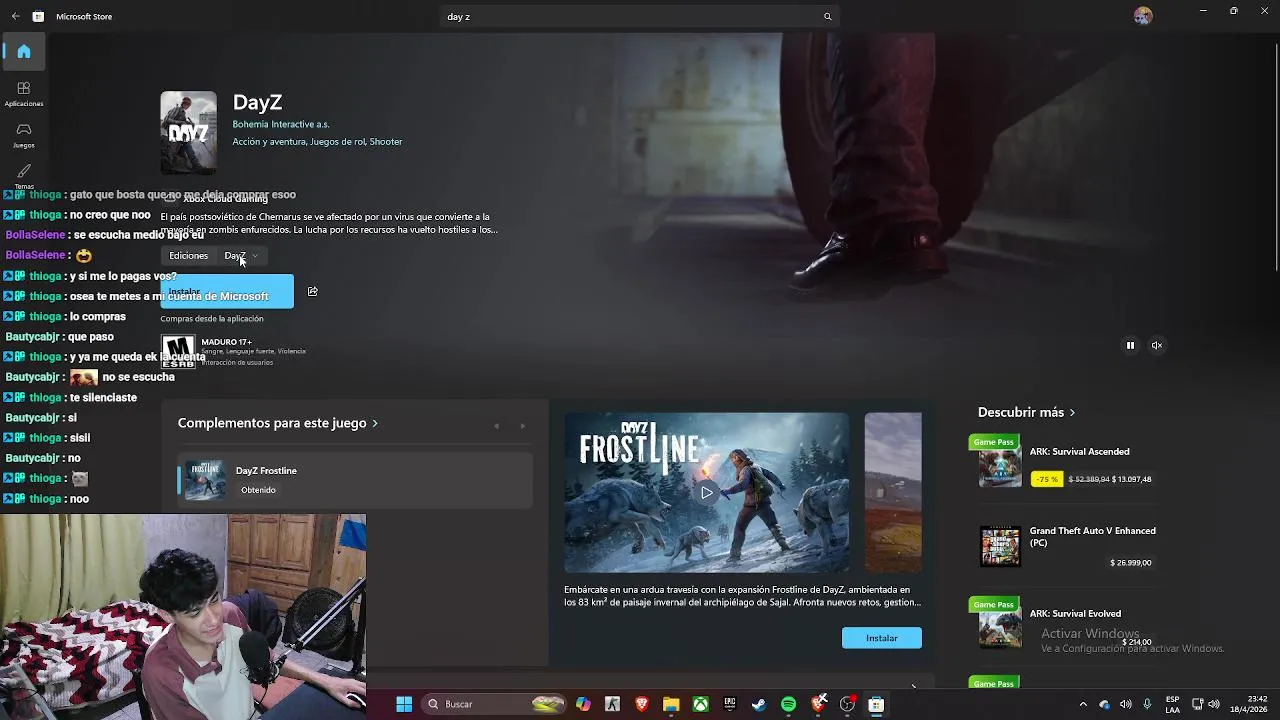Open Counter-Strike from the taskbar
The height and width of the screenshot is (720, 1280).
coord(612,704)
